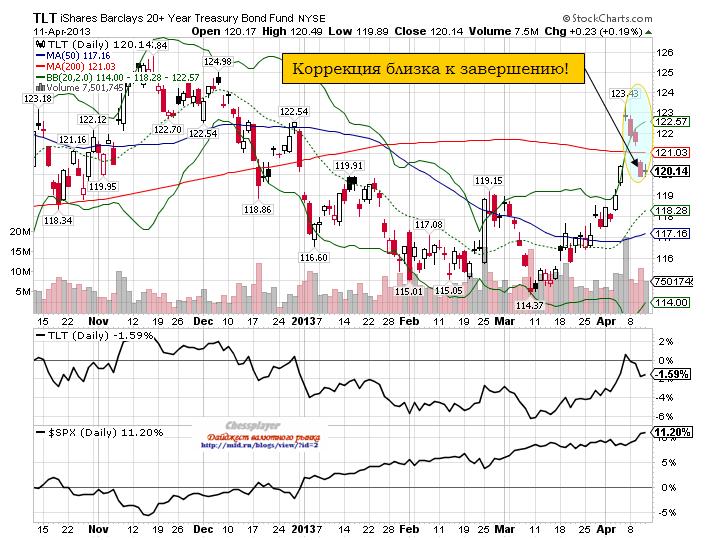Click the 114.37 March low price label

528,305
